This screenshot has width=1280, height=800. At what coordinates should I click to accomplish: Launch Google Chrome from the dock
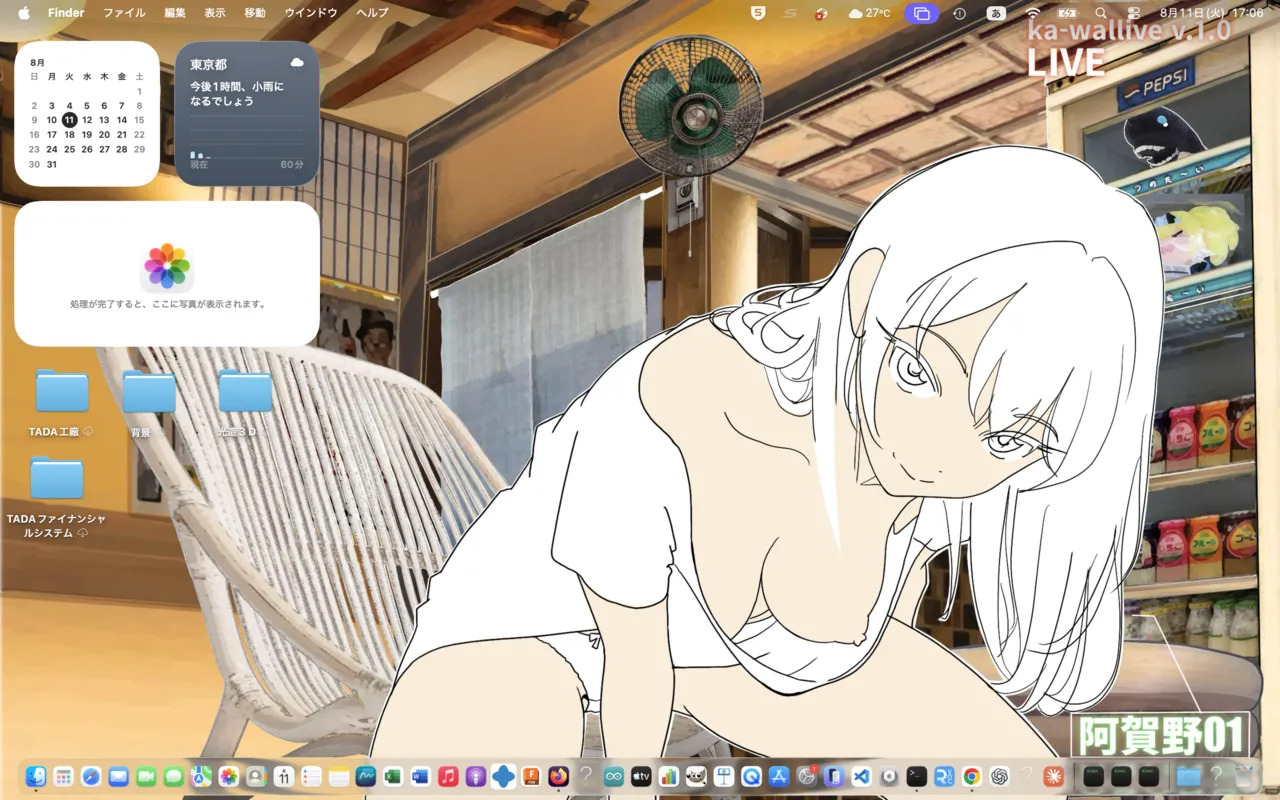[971, 776]
